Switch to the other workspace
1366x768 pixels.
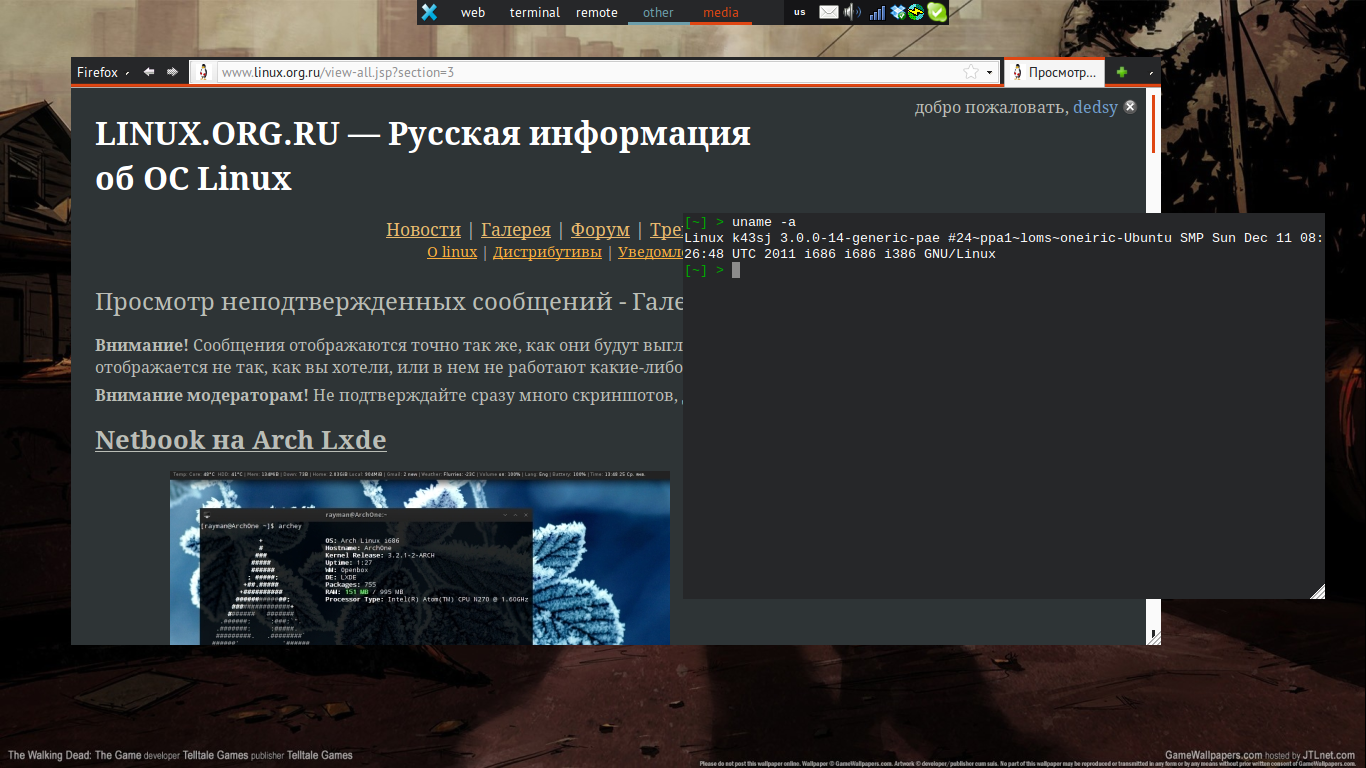click(658, 12)
